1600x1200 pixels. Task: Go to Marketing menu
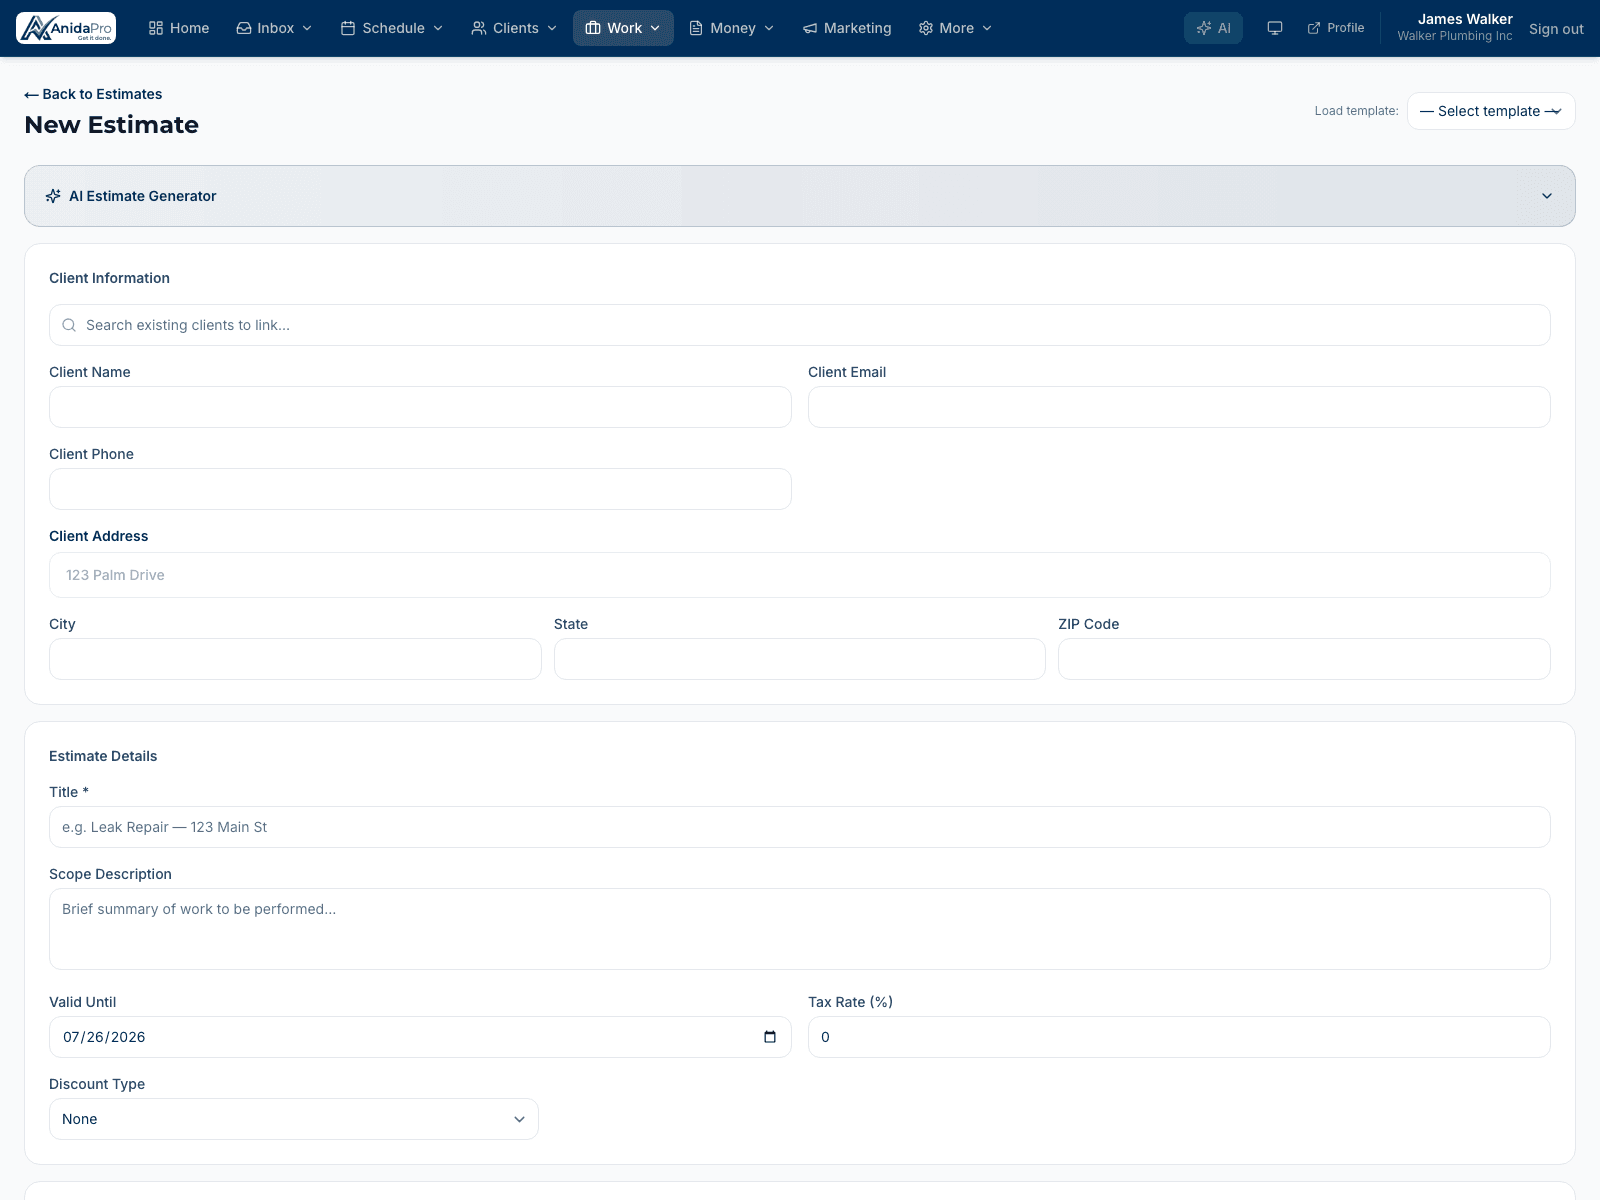pos(847,28)
